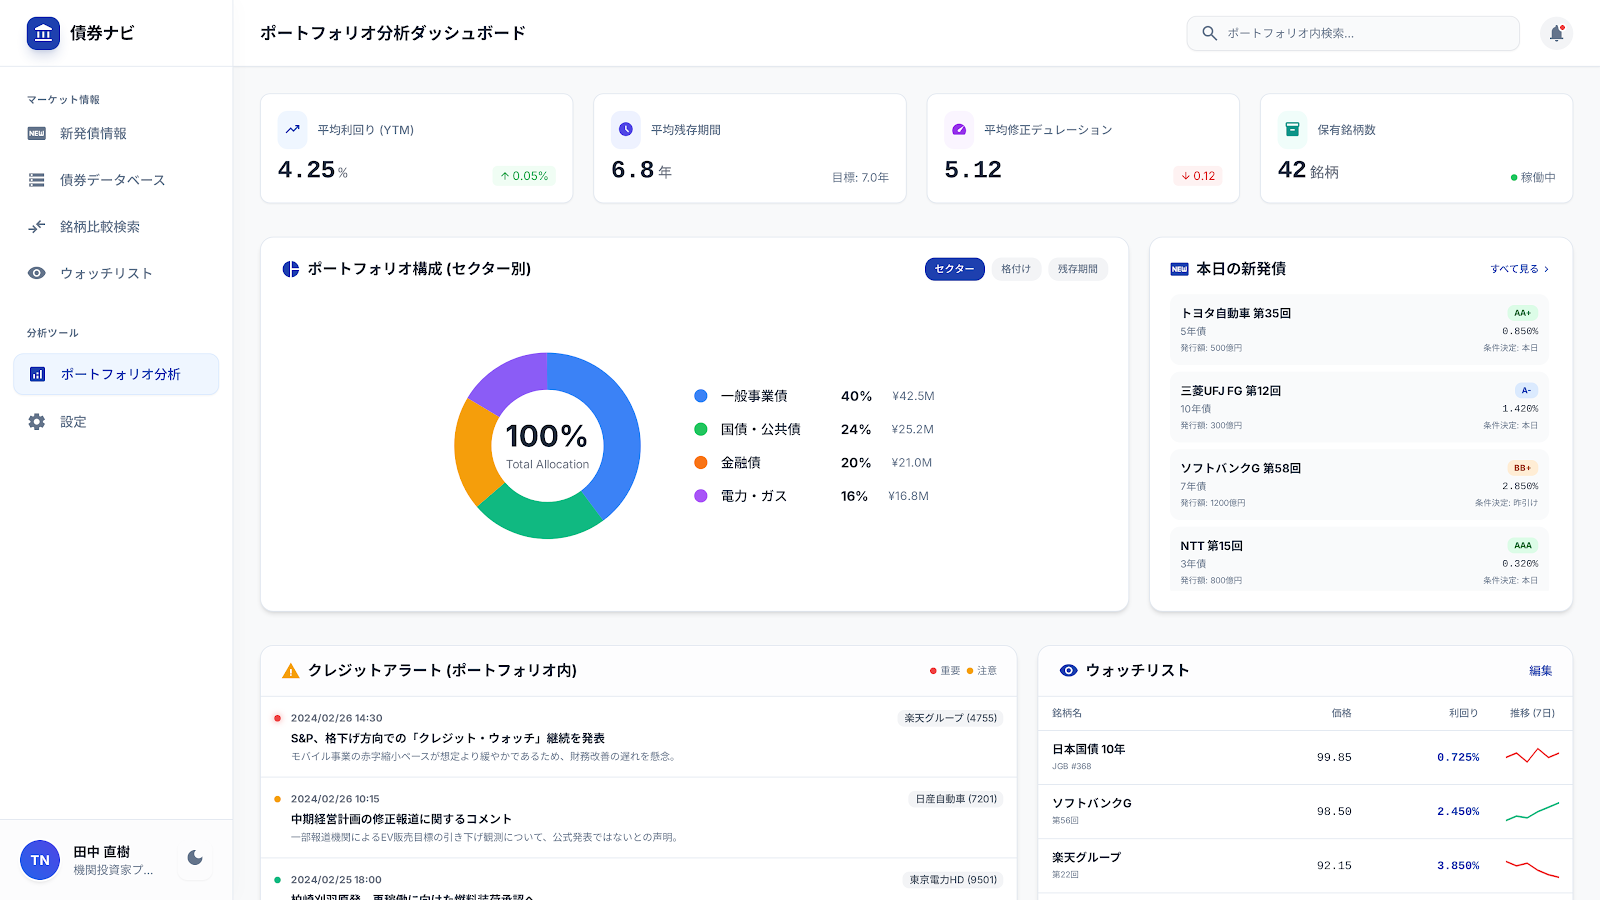The image size is (1600, 900).
Task: Click the ウォッチリスト eye icon in sidebar
Action: [x=37, y=273]
